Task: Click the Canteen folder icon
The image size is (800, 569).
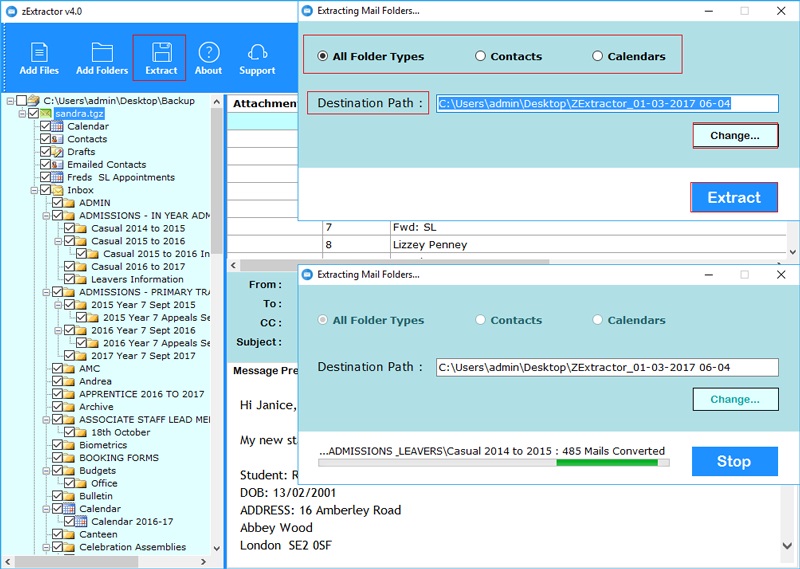Action: [69, 534]
